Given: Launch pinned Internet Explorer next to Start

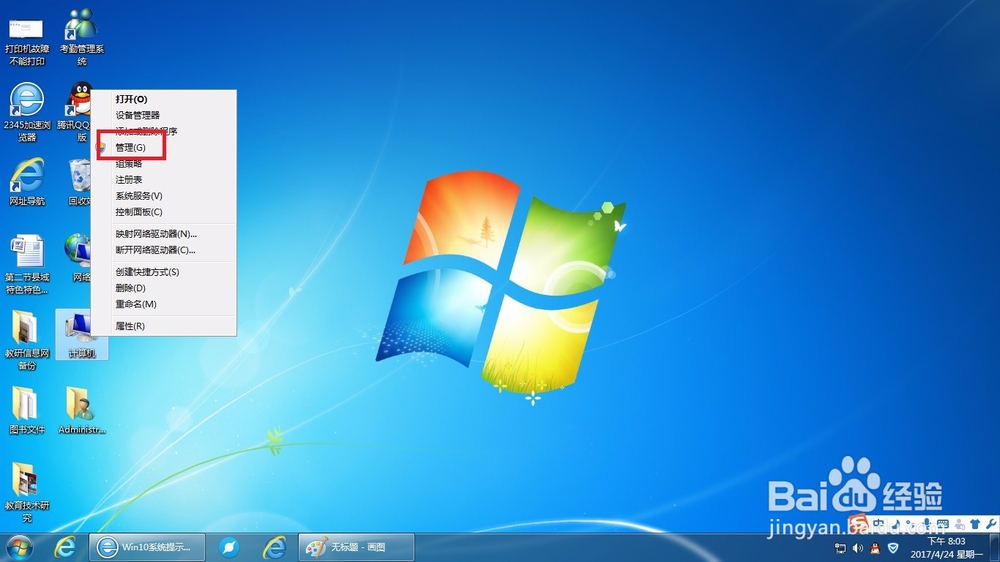Looking at the screenshot, I should [64, 547].
